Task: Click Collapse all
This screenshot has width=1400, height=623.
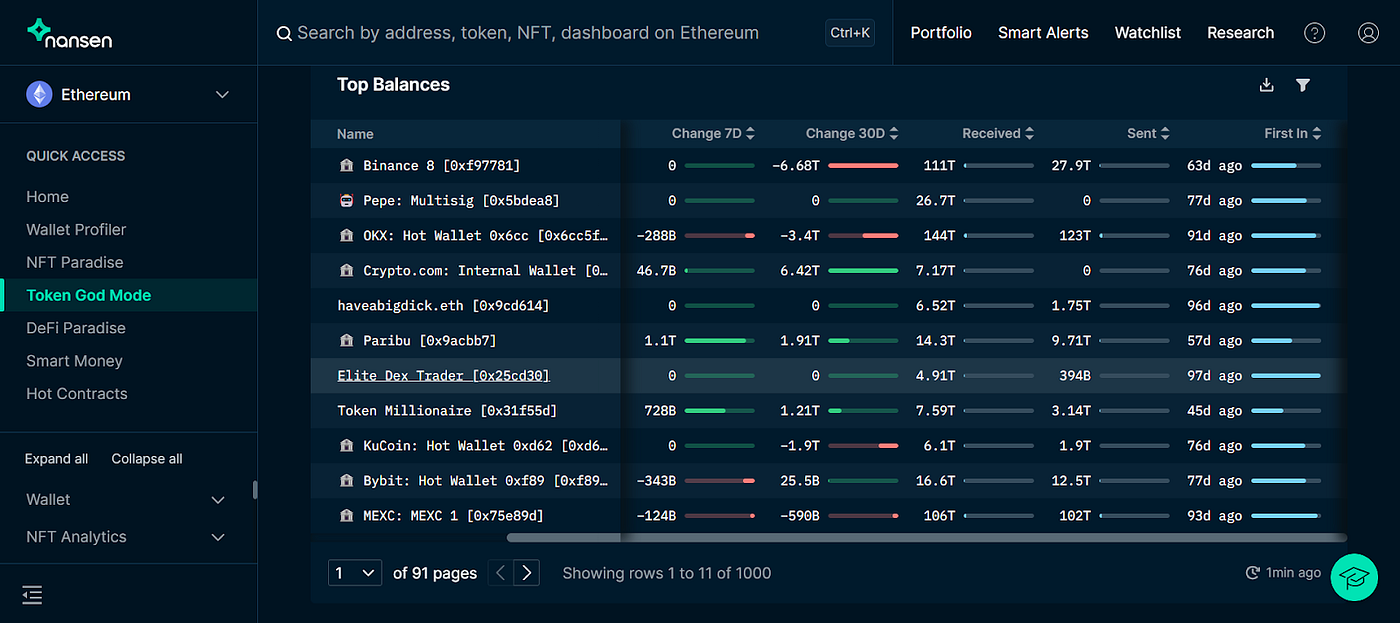Action: 147,459
